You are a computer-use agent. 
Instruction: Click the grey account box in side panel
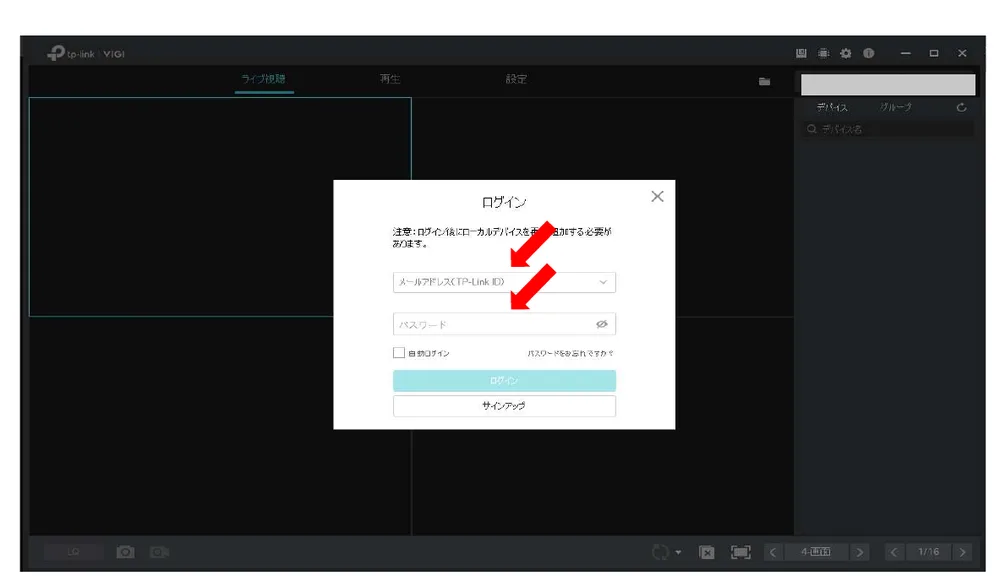click(888, 84)
